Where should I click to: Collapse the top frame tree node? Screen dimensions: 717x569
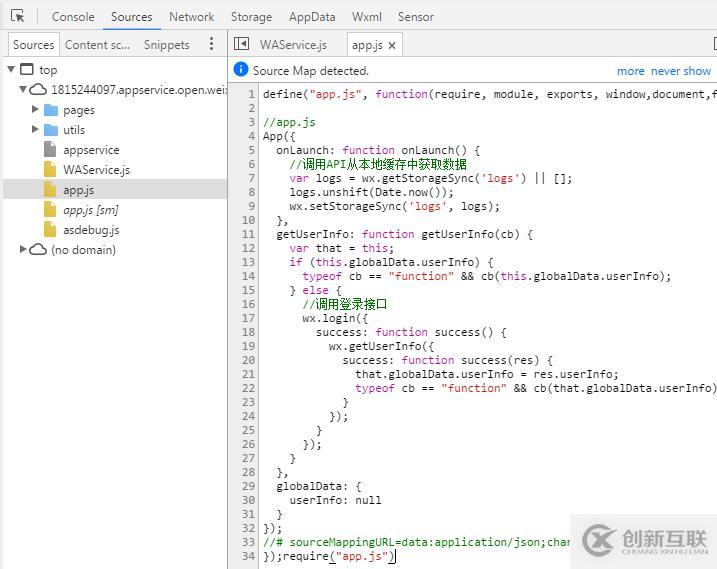11,70
